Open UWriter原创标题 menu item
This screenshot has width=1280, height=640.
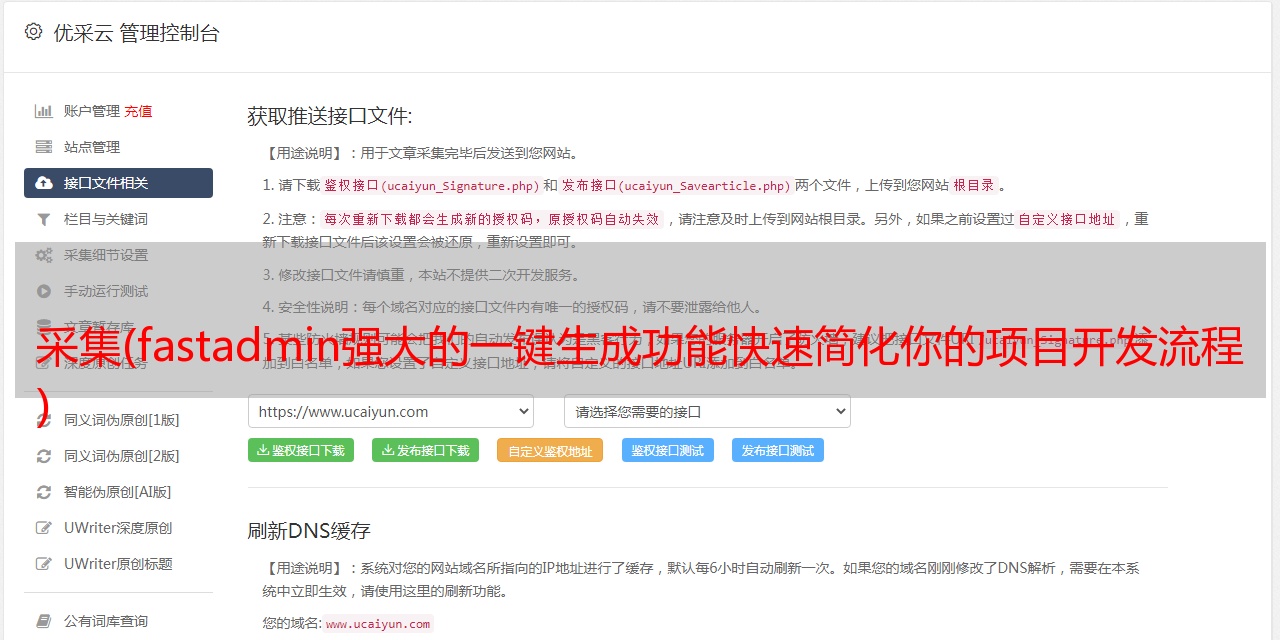118,564
